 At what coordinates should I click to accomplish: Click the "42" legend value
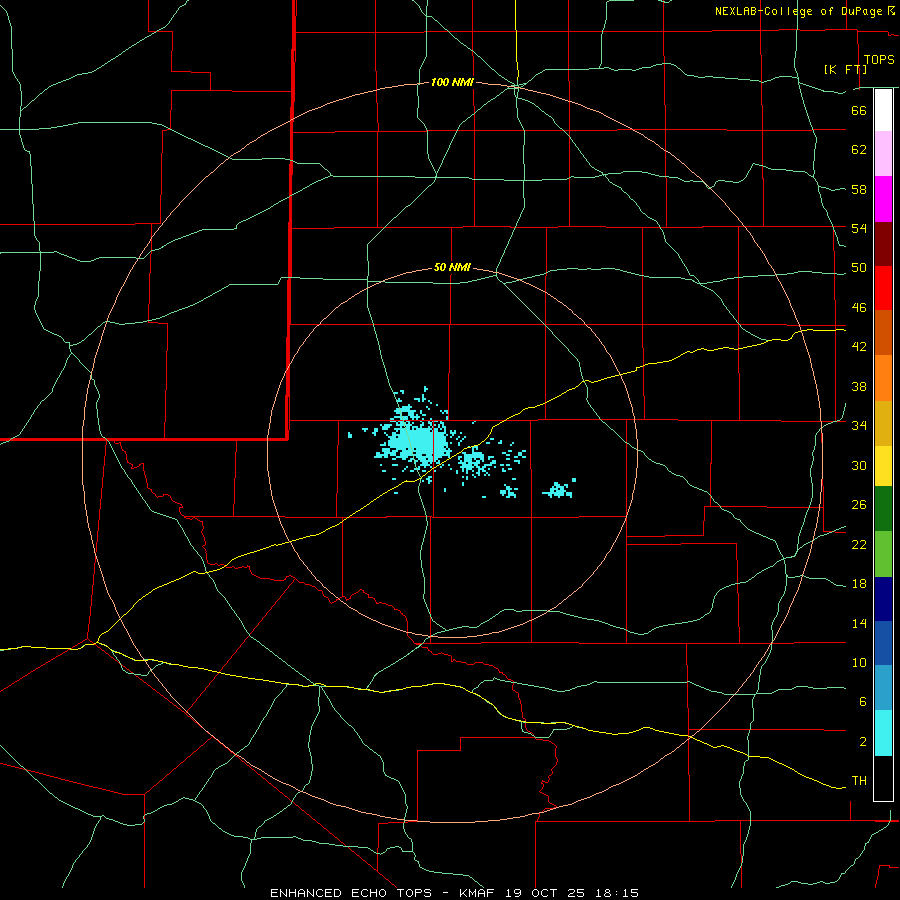(859, 347)
